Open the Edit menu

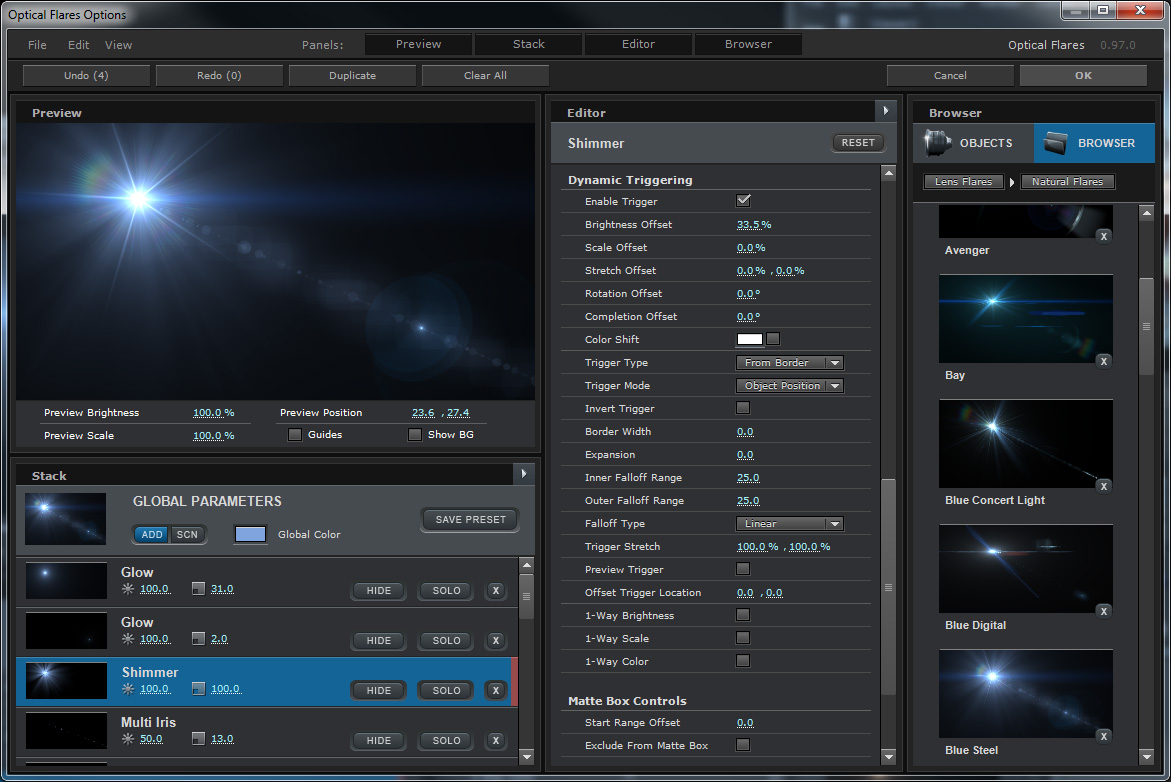click(78, 45)
